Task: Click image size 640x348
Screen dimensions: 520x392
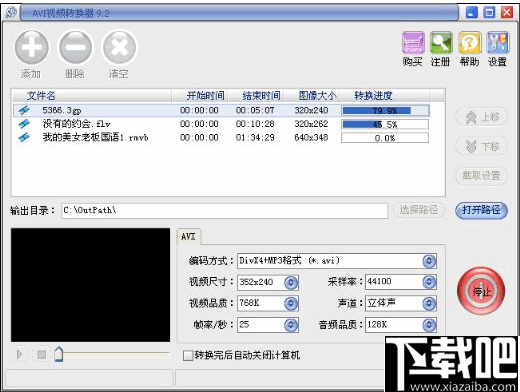Action: (x=311, y=137)
